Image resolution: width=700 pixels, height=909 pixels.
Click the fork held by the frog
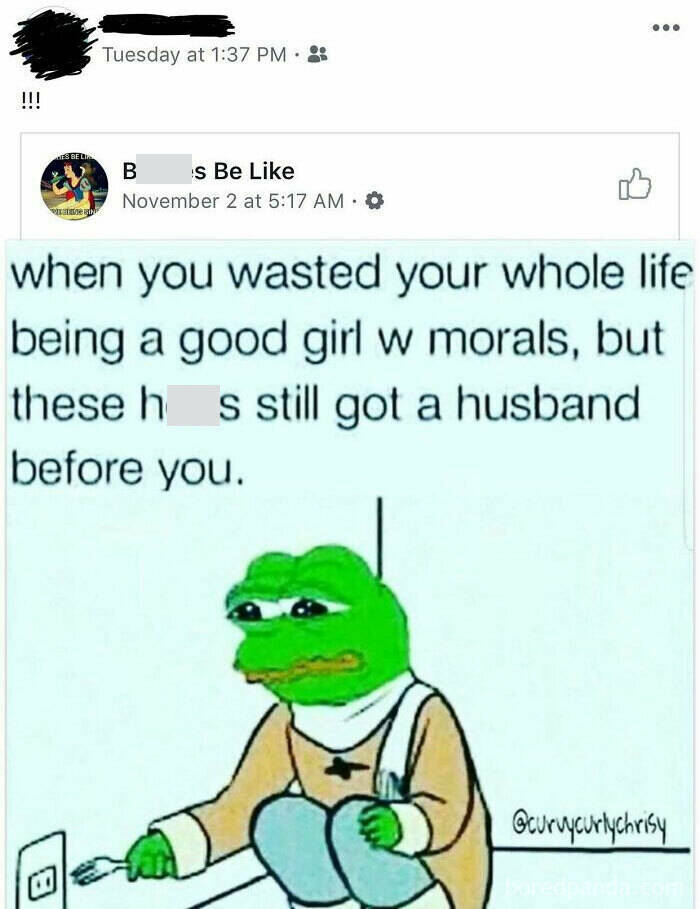pyautogui.click(x=96, y=870)
